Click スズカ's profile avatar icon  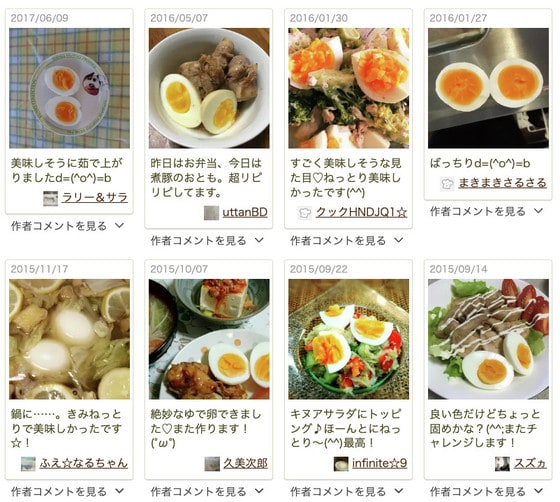tap(502, 463)
